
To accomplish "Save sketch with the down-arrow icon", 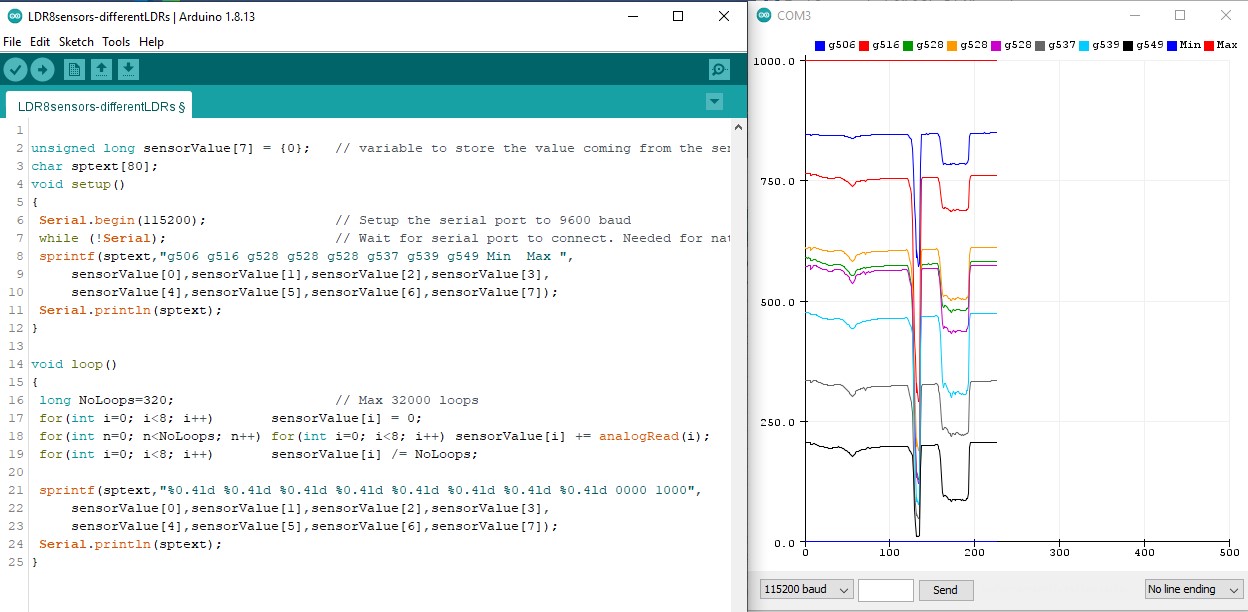I will 128,69.
